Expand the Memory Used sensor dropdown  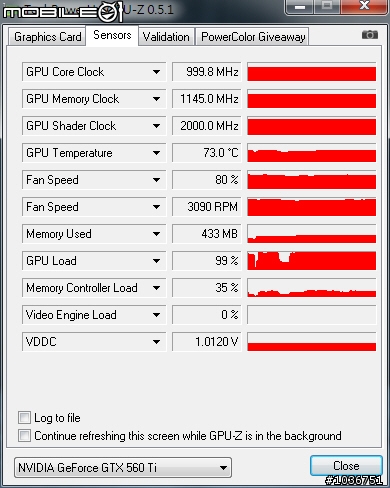point(156,234)
